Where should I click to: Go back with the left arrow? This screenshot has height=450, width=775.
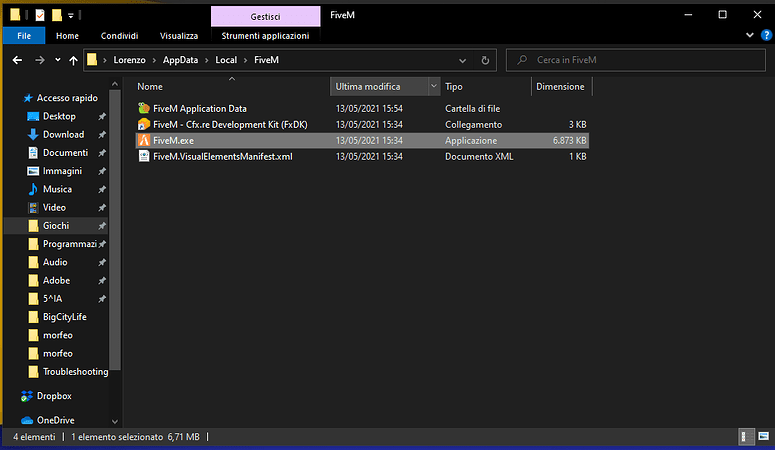17,60
